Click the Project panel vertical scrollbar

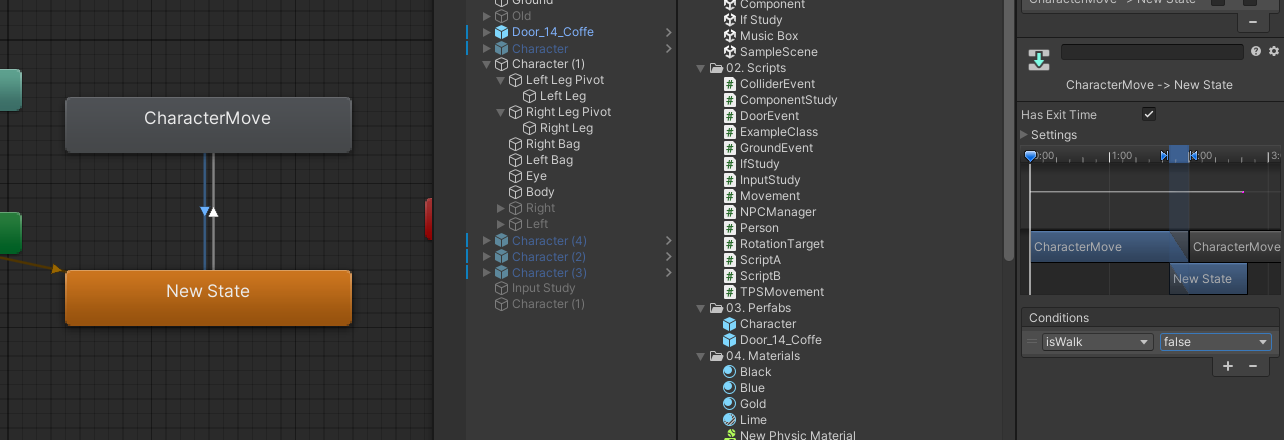point(1008,130)
